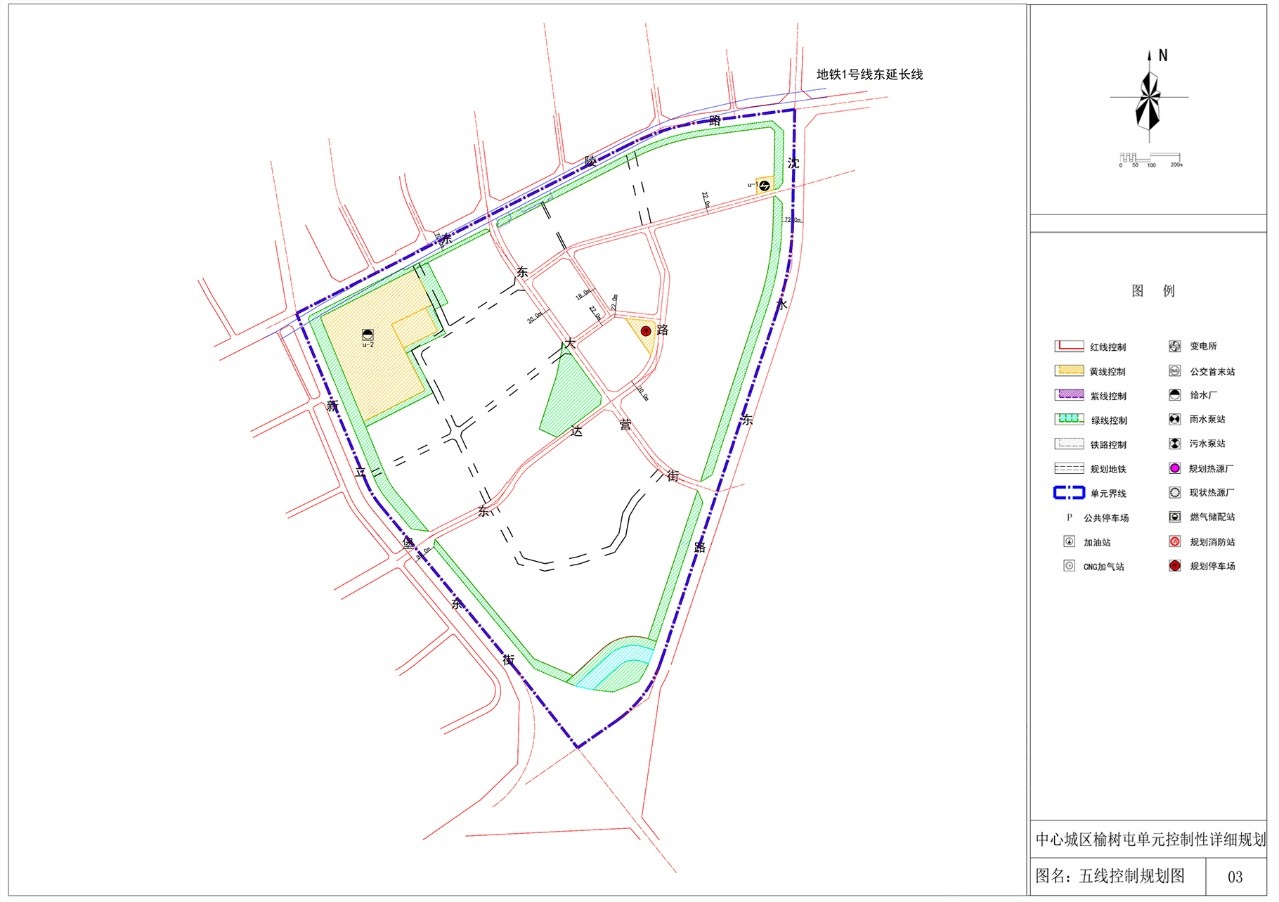Select the 污水泵站 legend symbol
Viewport: 1279px width, 902px height.
(x=1174, y=444)
